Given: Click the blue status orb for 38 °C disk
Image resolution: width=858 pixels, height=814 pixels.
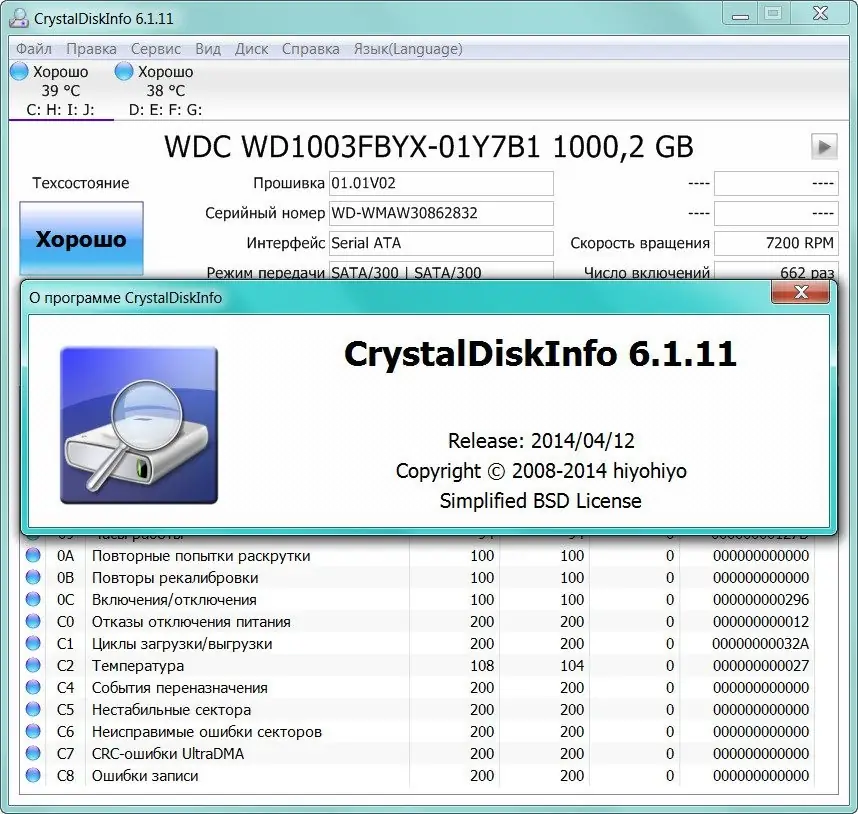Looking at the screenshot, I should pyautogui.click(x=124, y=71).
